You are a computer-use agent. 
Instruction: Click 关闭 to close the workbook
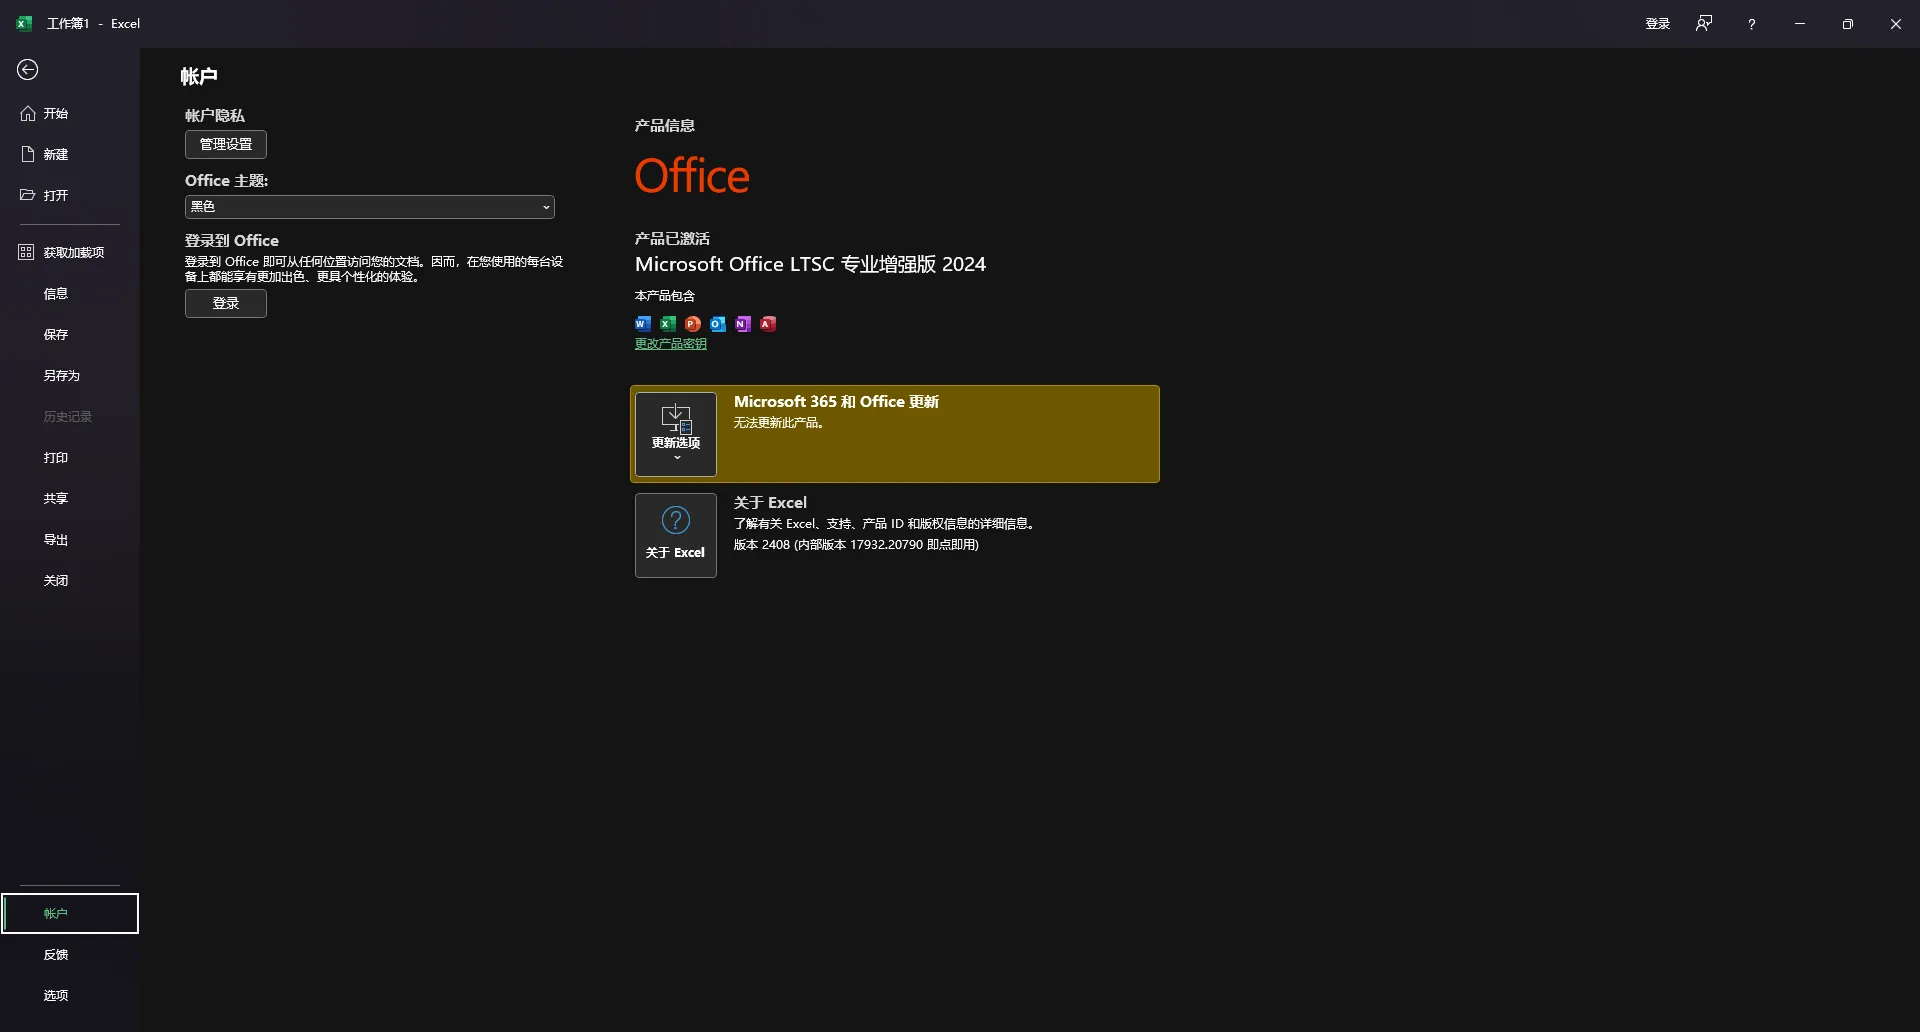pyautogui.click(x=70, y=580)
